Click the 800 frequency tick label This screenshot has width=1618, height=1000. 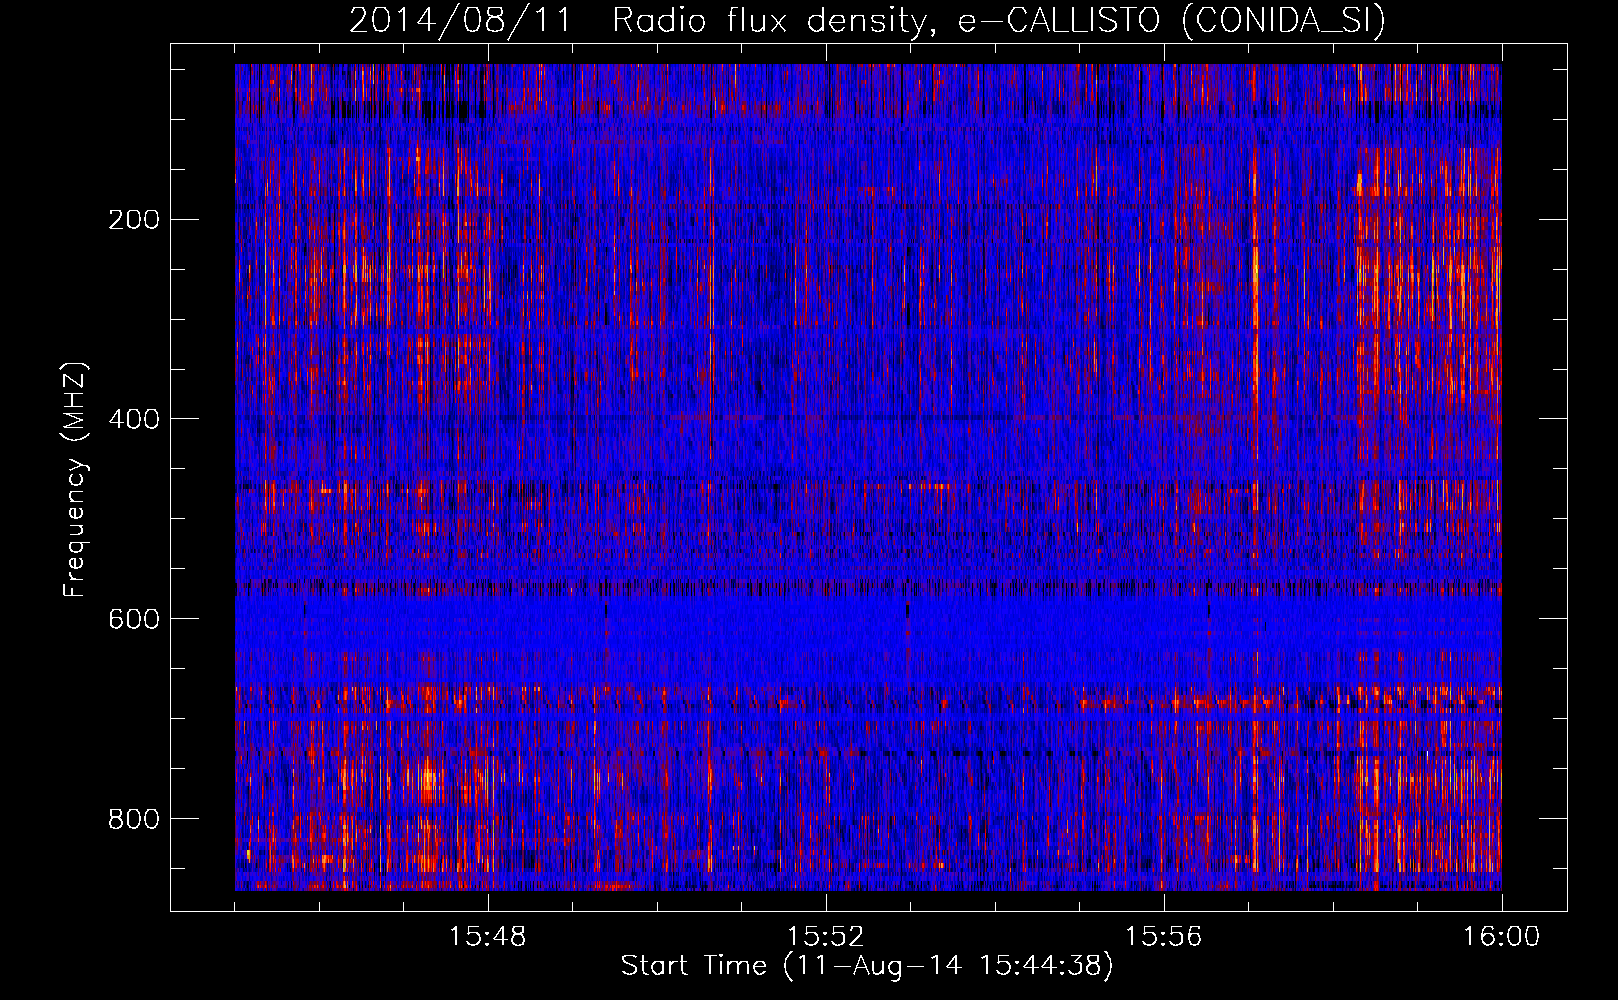click(133, 819)
